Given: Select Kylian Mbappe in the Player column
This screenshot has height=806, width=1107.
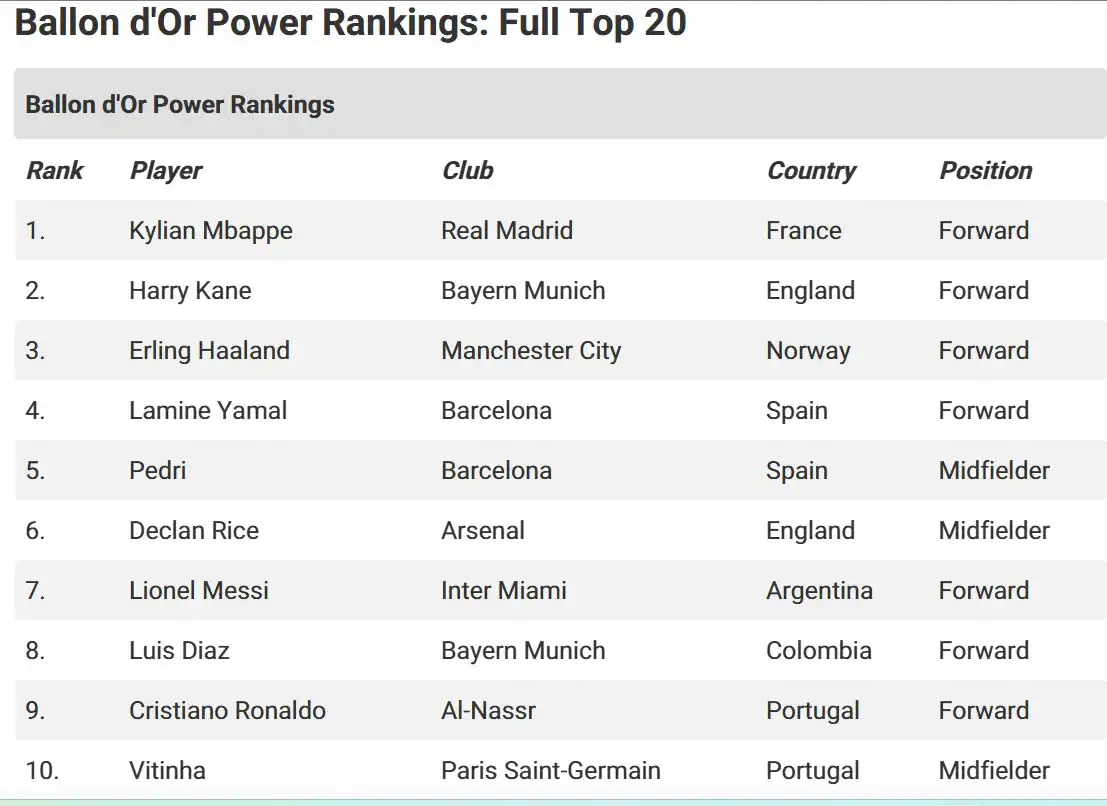Looking at the screenshot, I should tap(211, 231).
